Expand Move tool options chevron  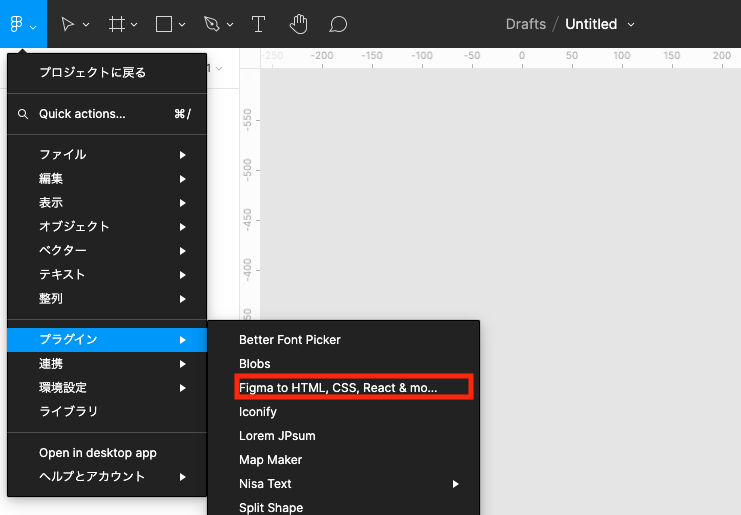86,25
